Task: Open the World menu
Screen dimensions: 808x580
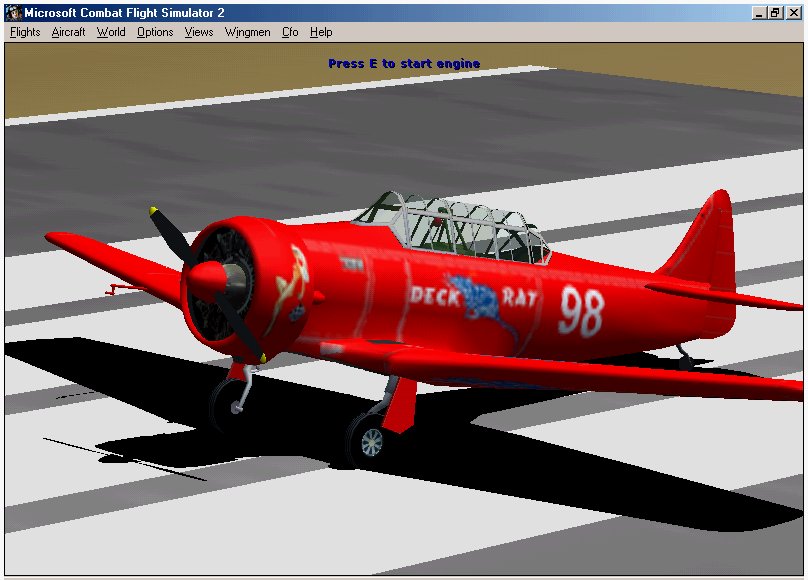Action: (111, 32)
